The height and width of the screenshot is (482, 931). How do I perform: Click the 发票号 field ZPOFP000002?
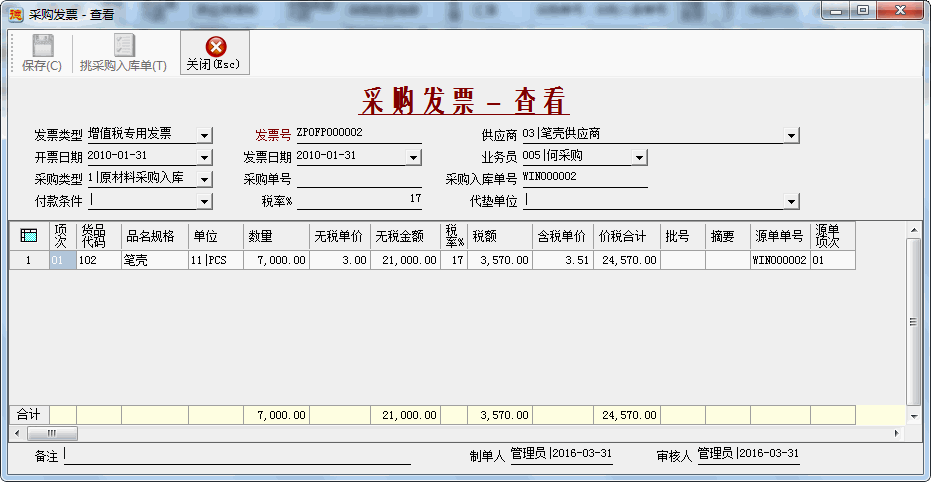click(359, 134)
